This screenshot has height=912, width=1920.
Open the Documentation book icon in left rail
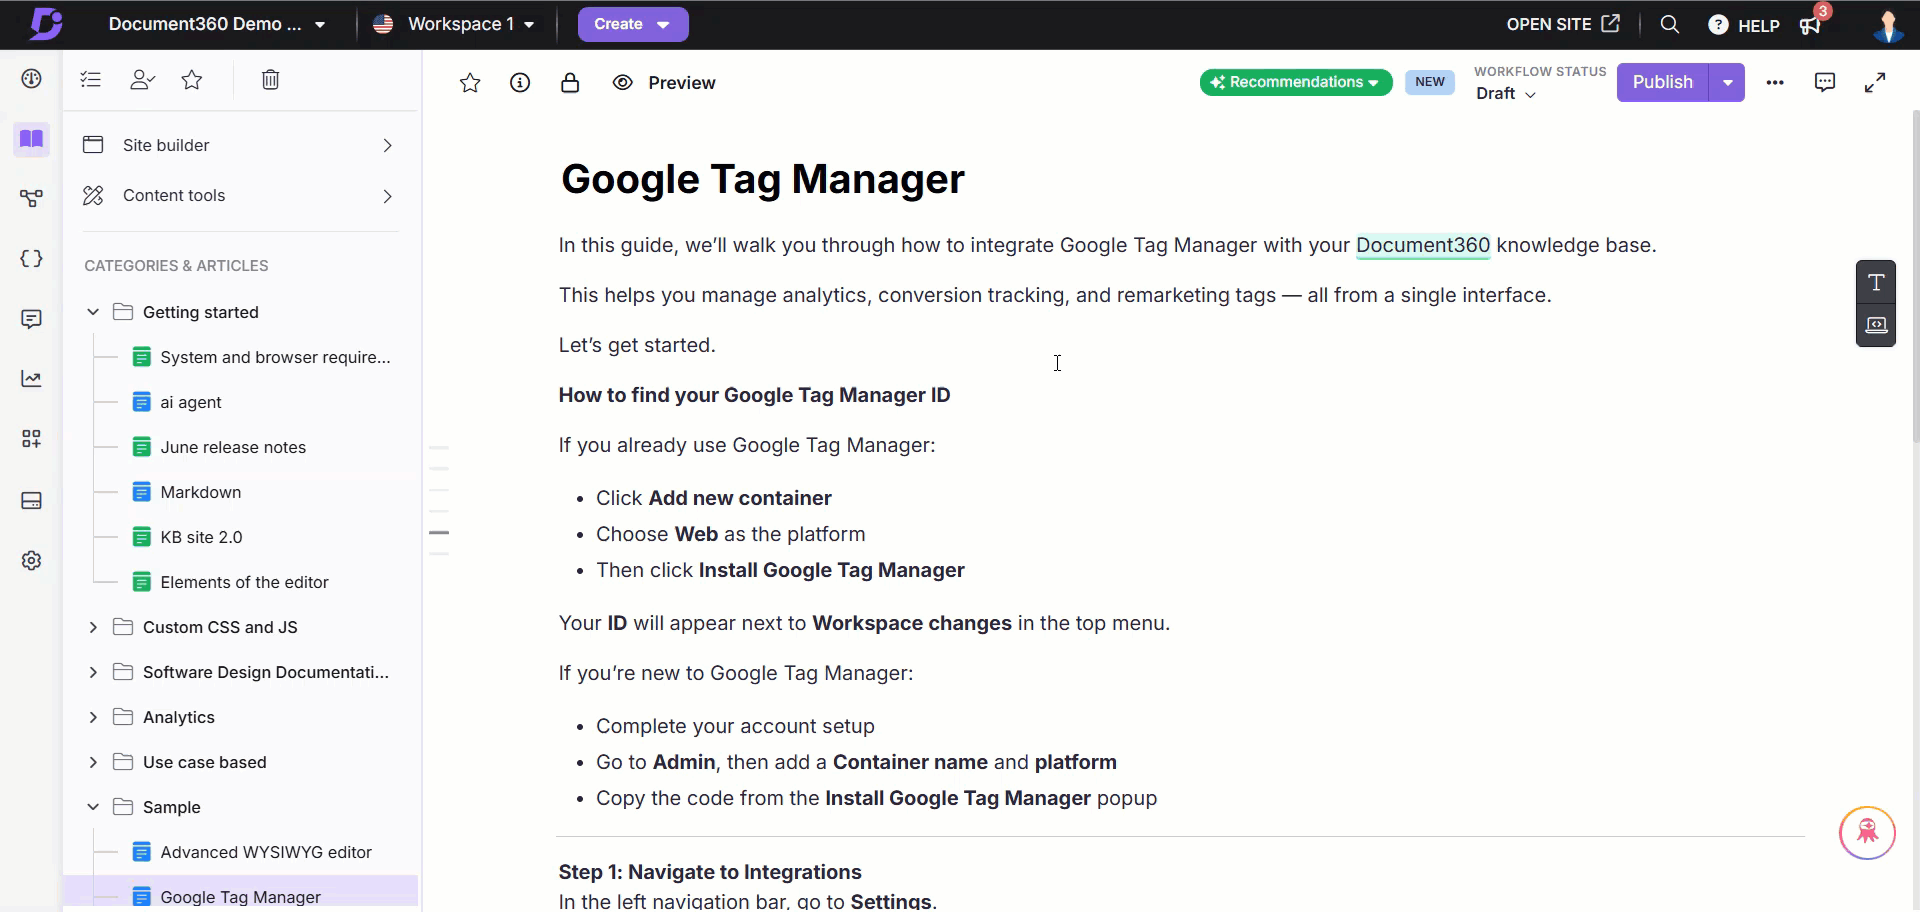[x=32, y=139]
